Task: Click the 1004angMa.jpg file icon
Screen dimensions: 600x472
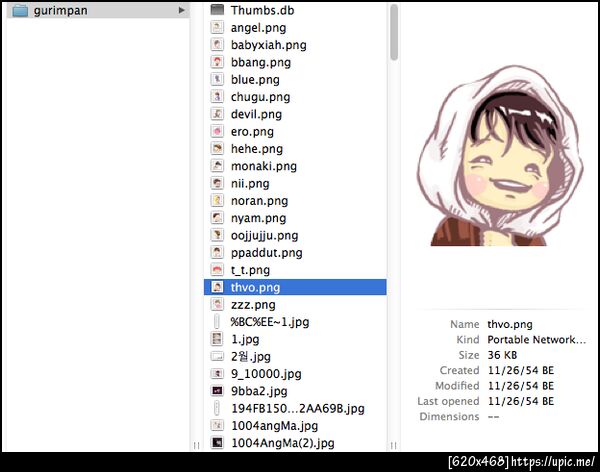Action: (217, 426)
